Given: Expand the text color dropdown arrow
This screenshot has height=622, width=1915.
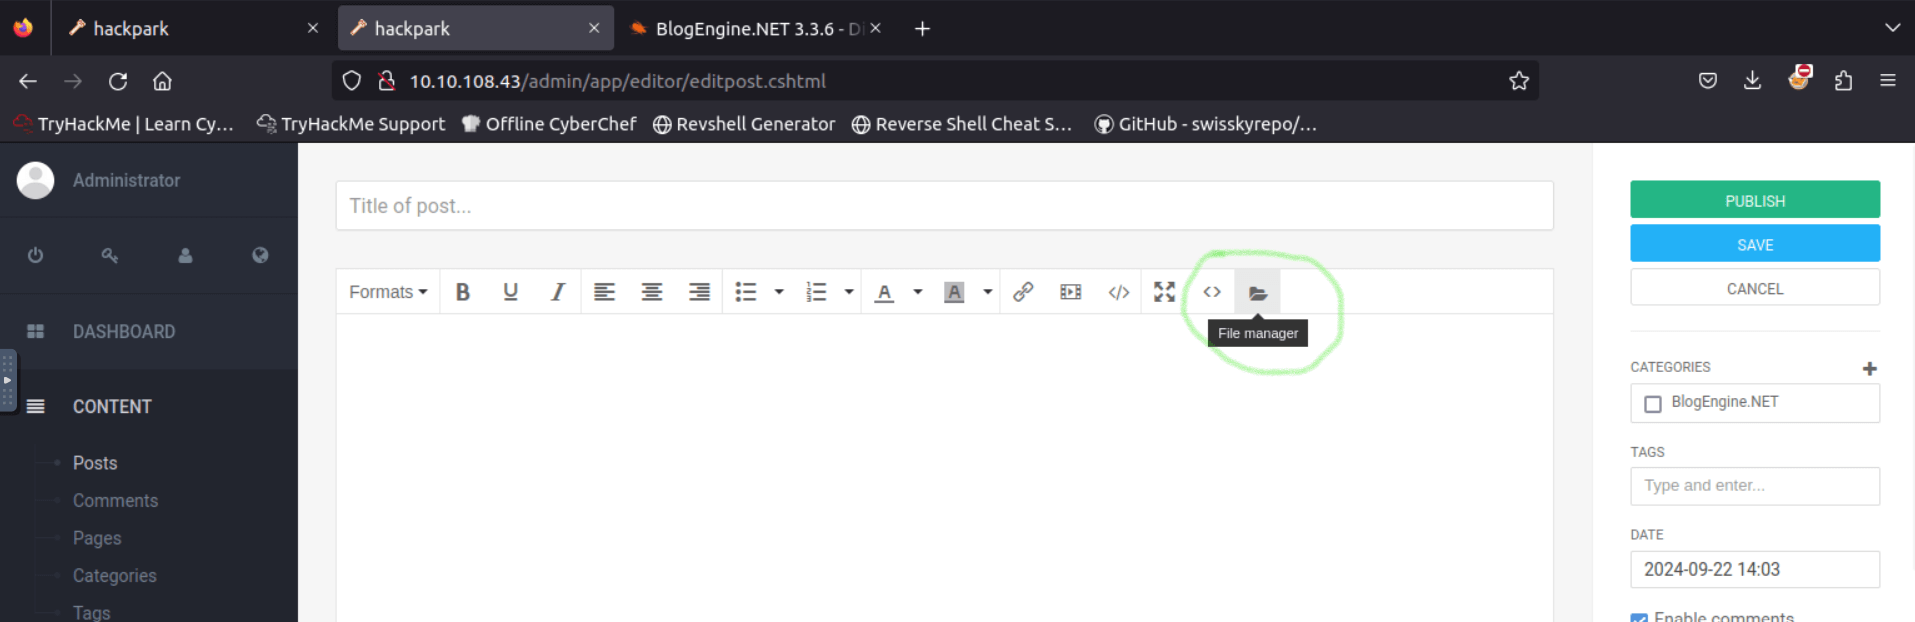Looking at the screenshot, I should 917,292.
